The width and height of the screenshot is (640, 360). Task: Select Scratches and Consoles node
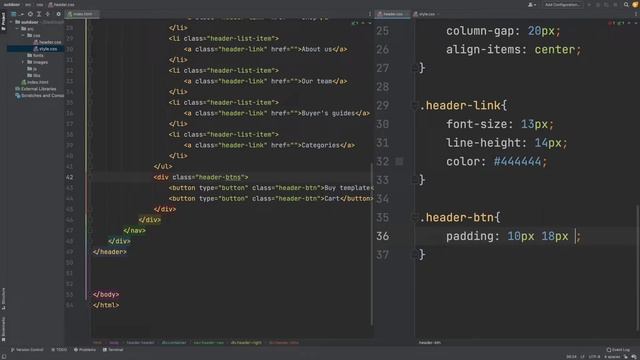(x=39, y=95)
